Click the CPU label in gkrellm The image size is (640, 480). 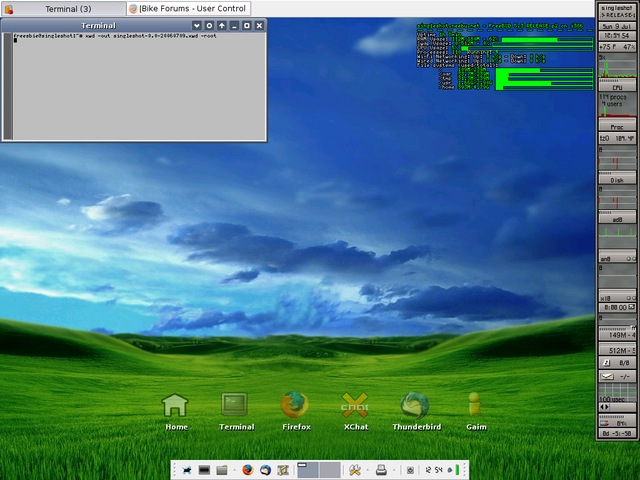point(617,87)
